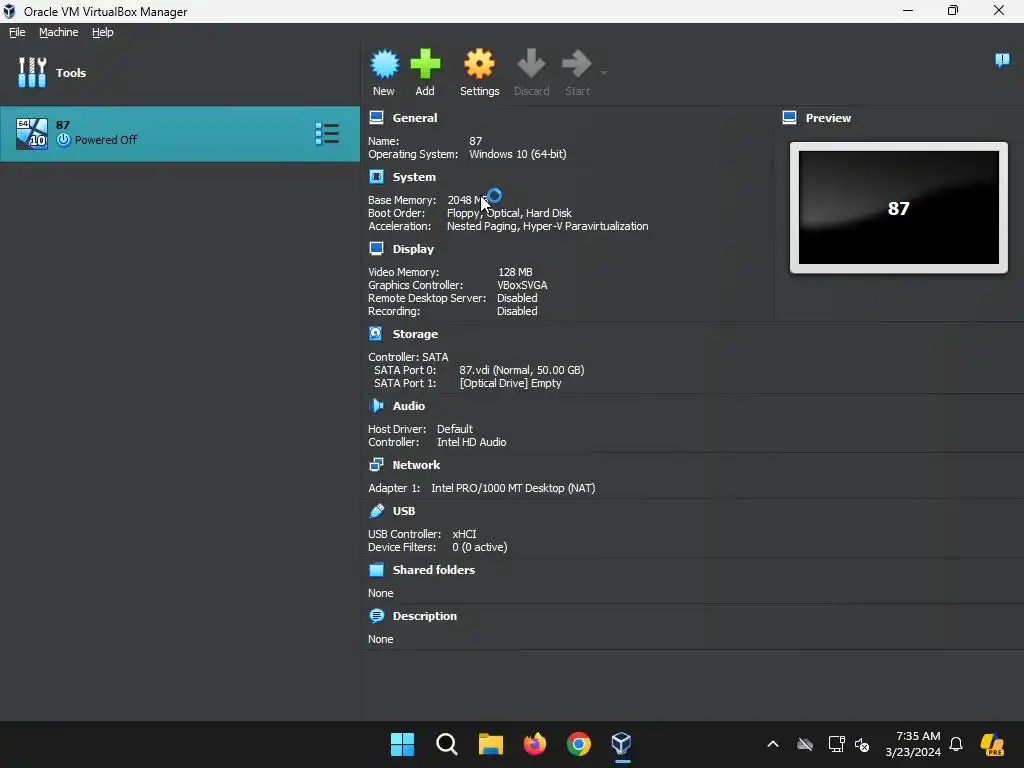Click the '128 MB' video memory value
Screen dimensions: 1024x768
pyautogui.click(x=515, y=272)
